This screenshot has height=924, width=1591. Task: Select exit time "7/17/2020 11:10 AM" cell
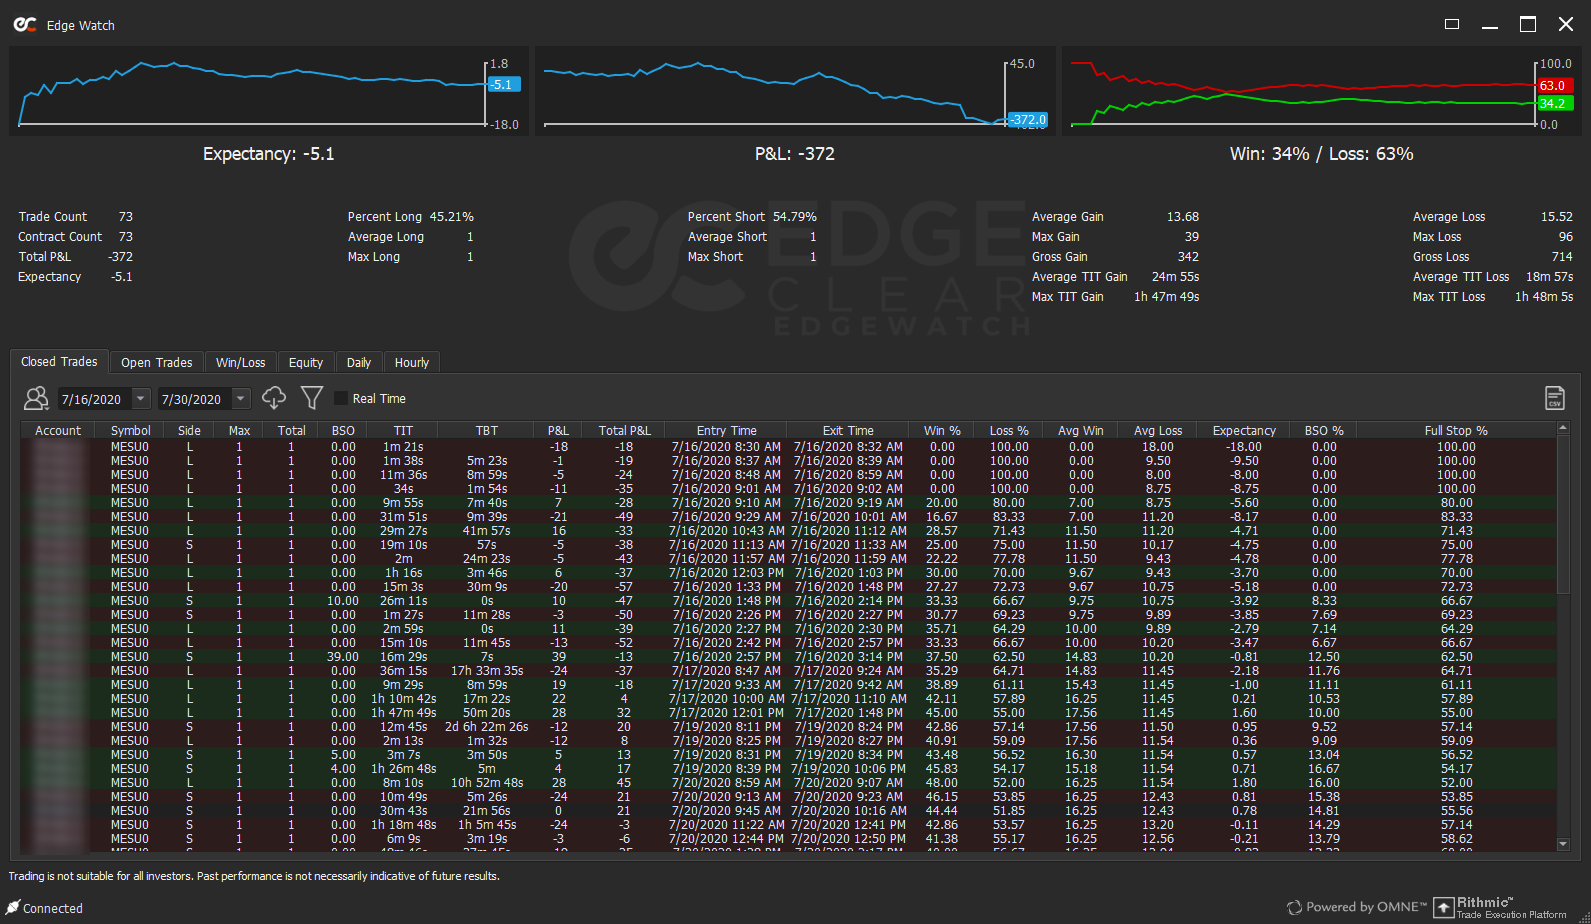(x=849, y=699)
